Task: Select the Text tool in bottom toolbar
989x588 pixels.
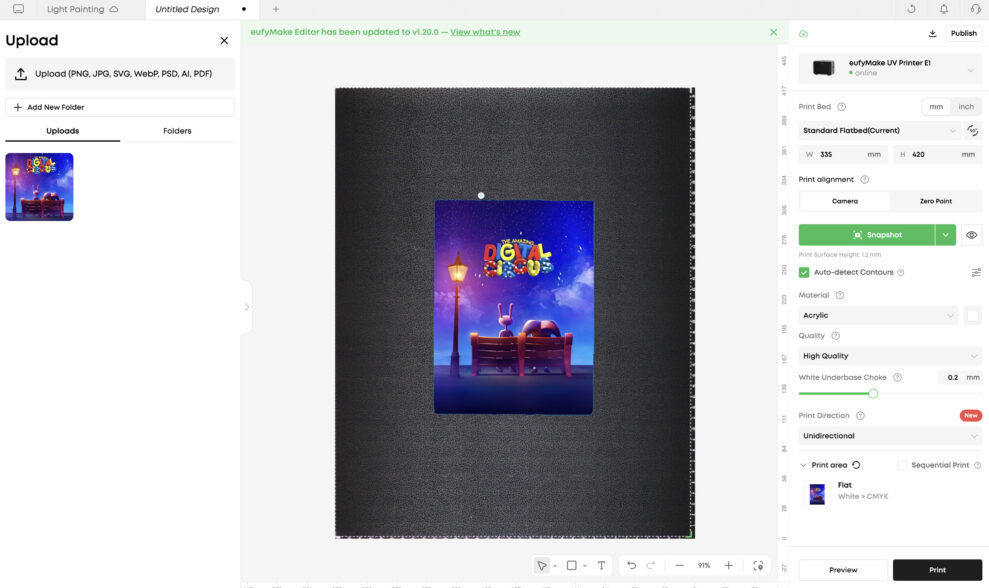Action: [601, 565]
